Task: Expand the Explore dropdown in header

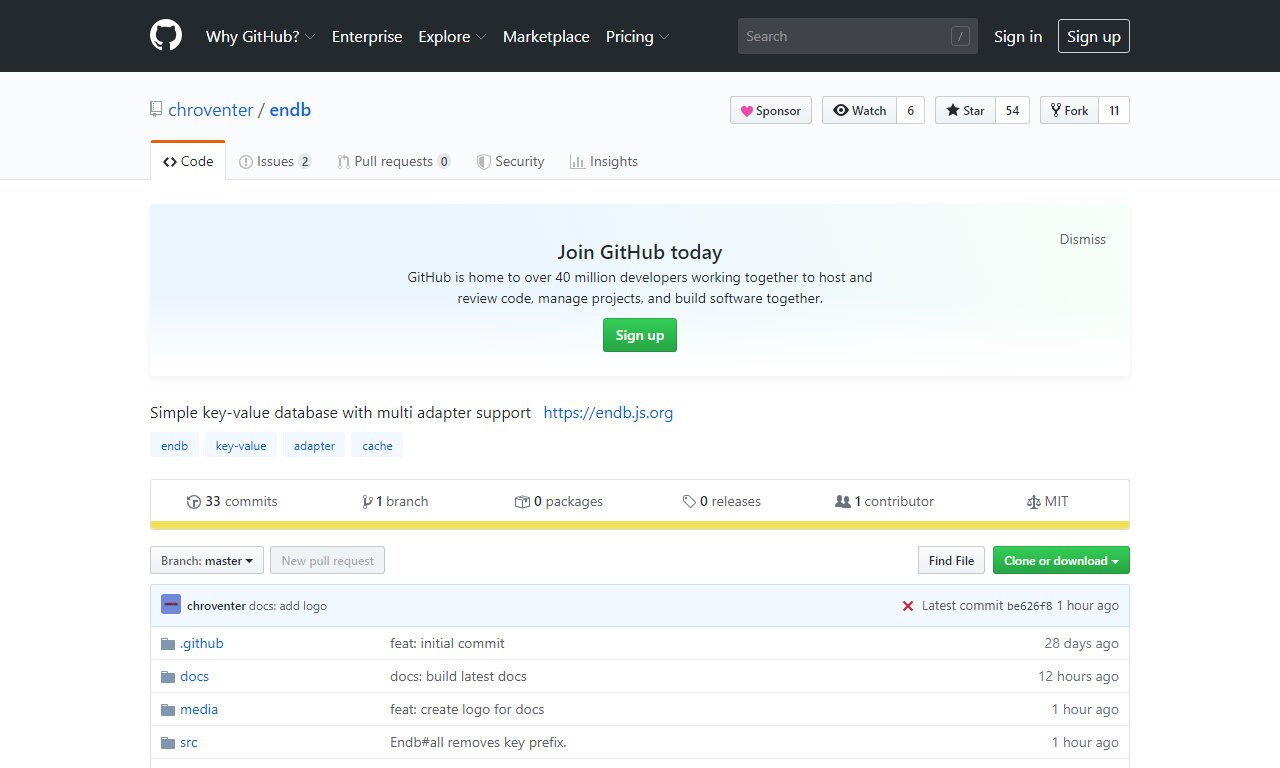Action: [452, 36]
